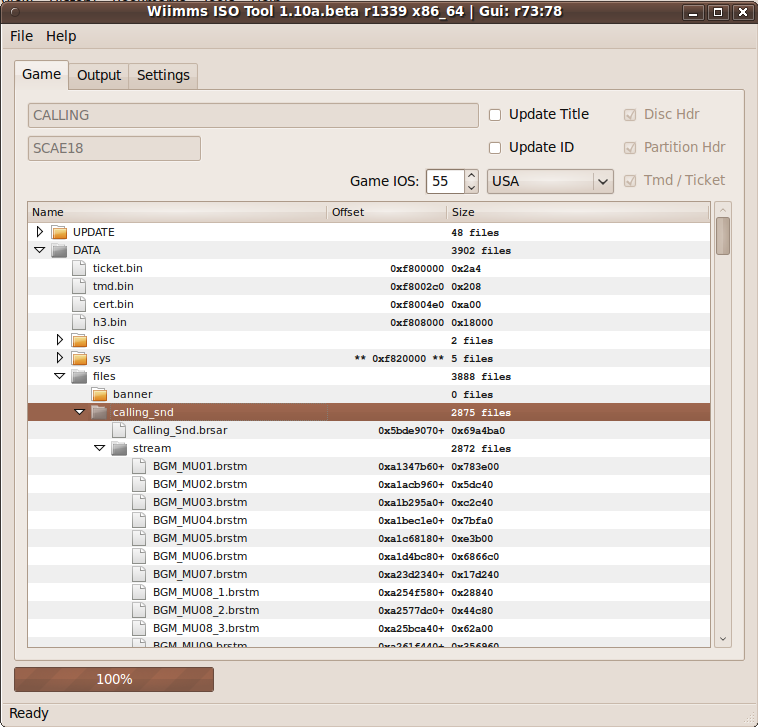This screenshot has width=758, height=727.
Task: Collapse the DATA partition node
Action: (40, 250)
